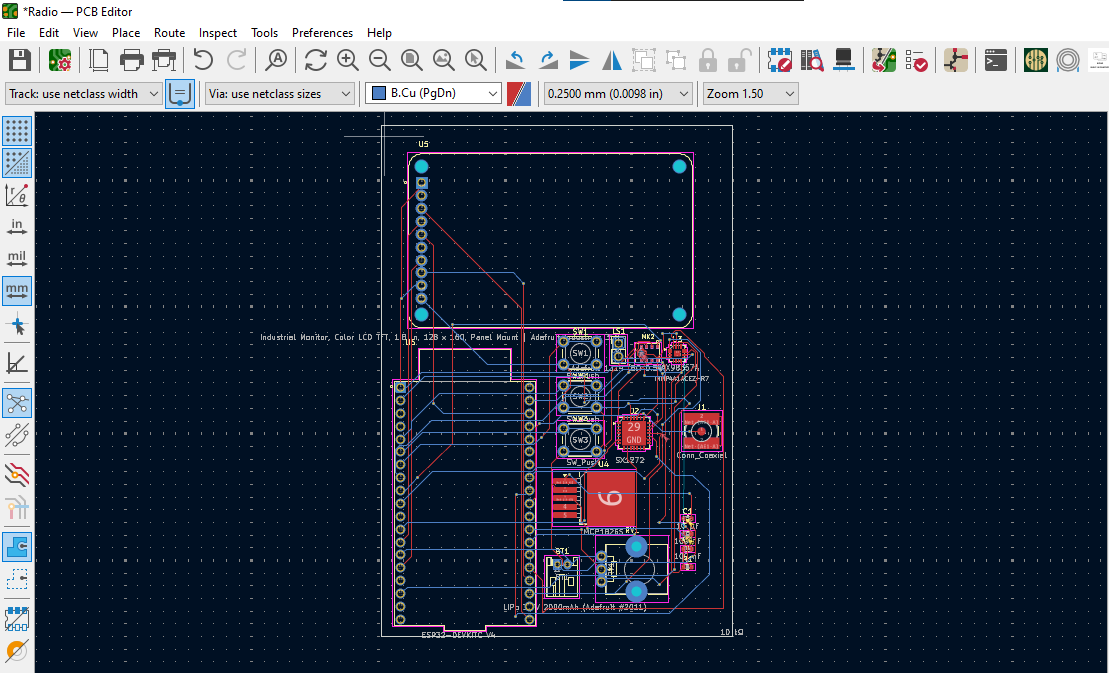
Task: Click the Plot printer icon
Action: [164, 60]
